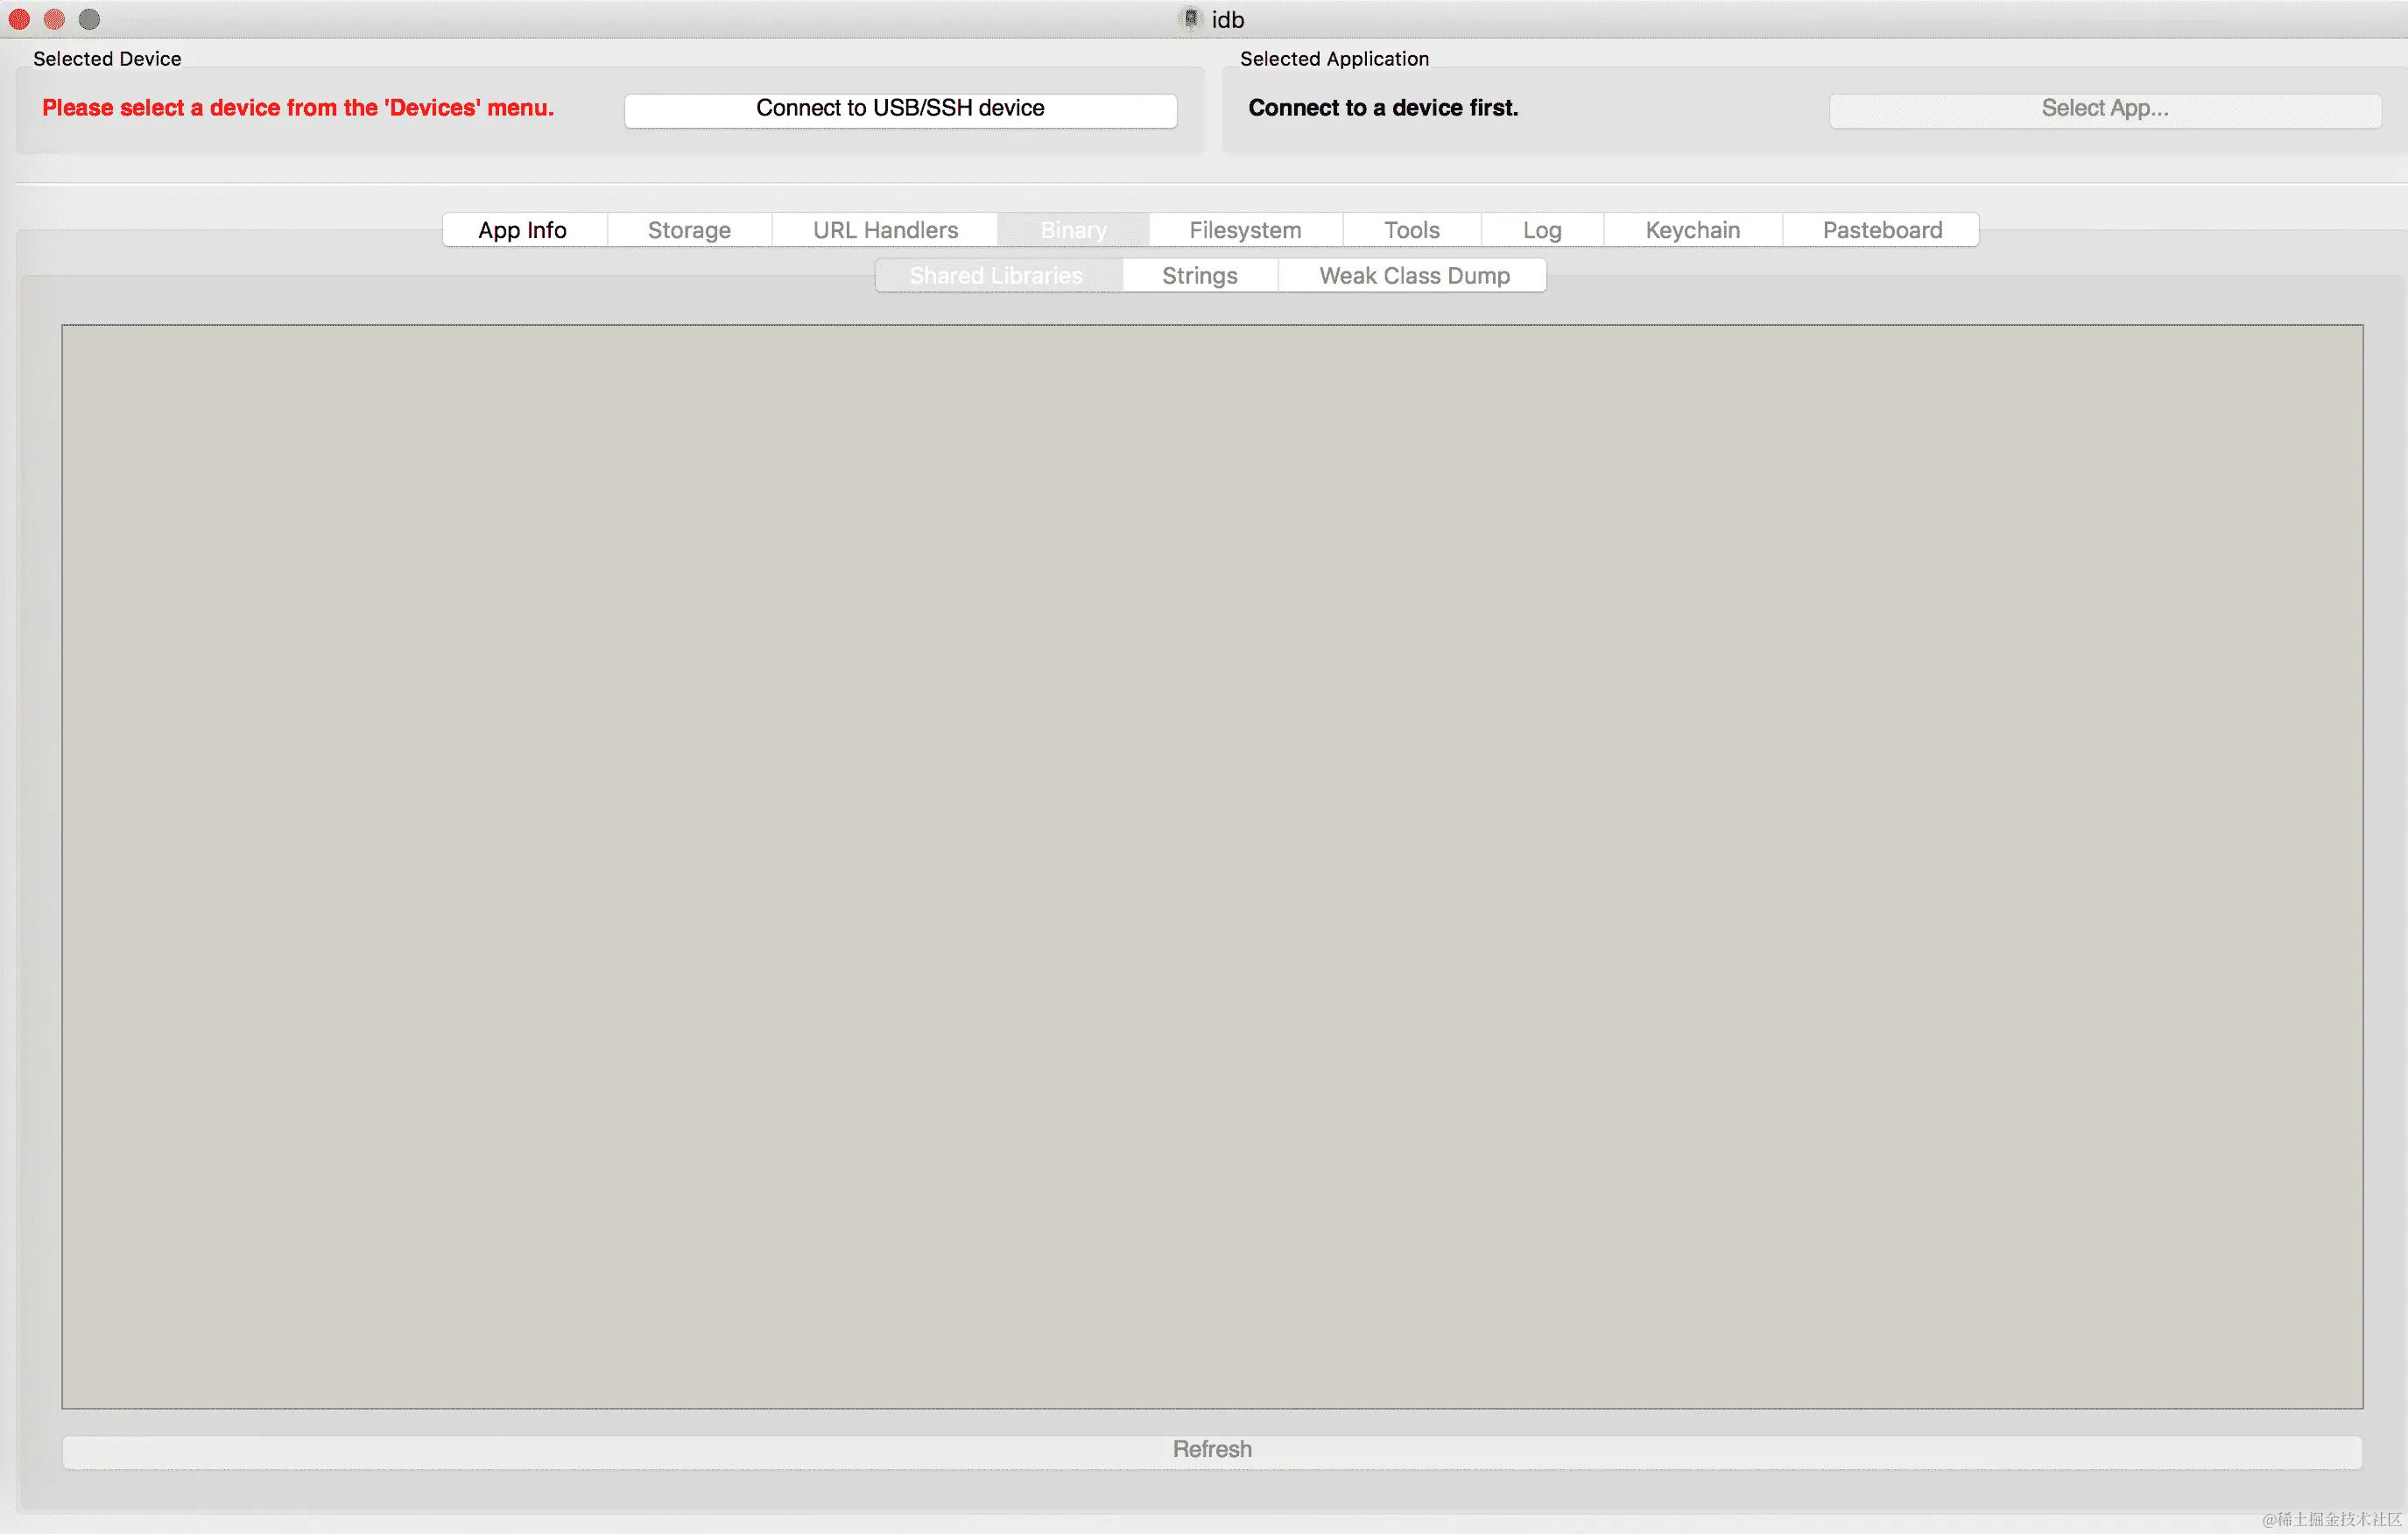Image resolution: width=2408 pixels, height=1534 pixels.
Task: Switch to the Pasteboard tab
Action: (1882, 230)
